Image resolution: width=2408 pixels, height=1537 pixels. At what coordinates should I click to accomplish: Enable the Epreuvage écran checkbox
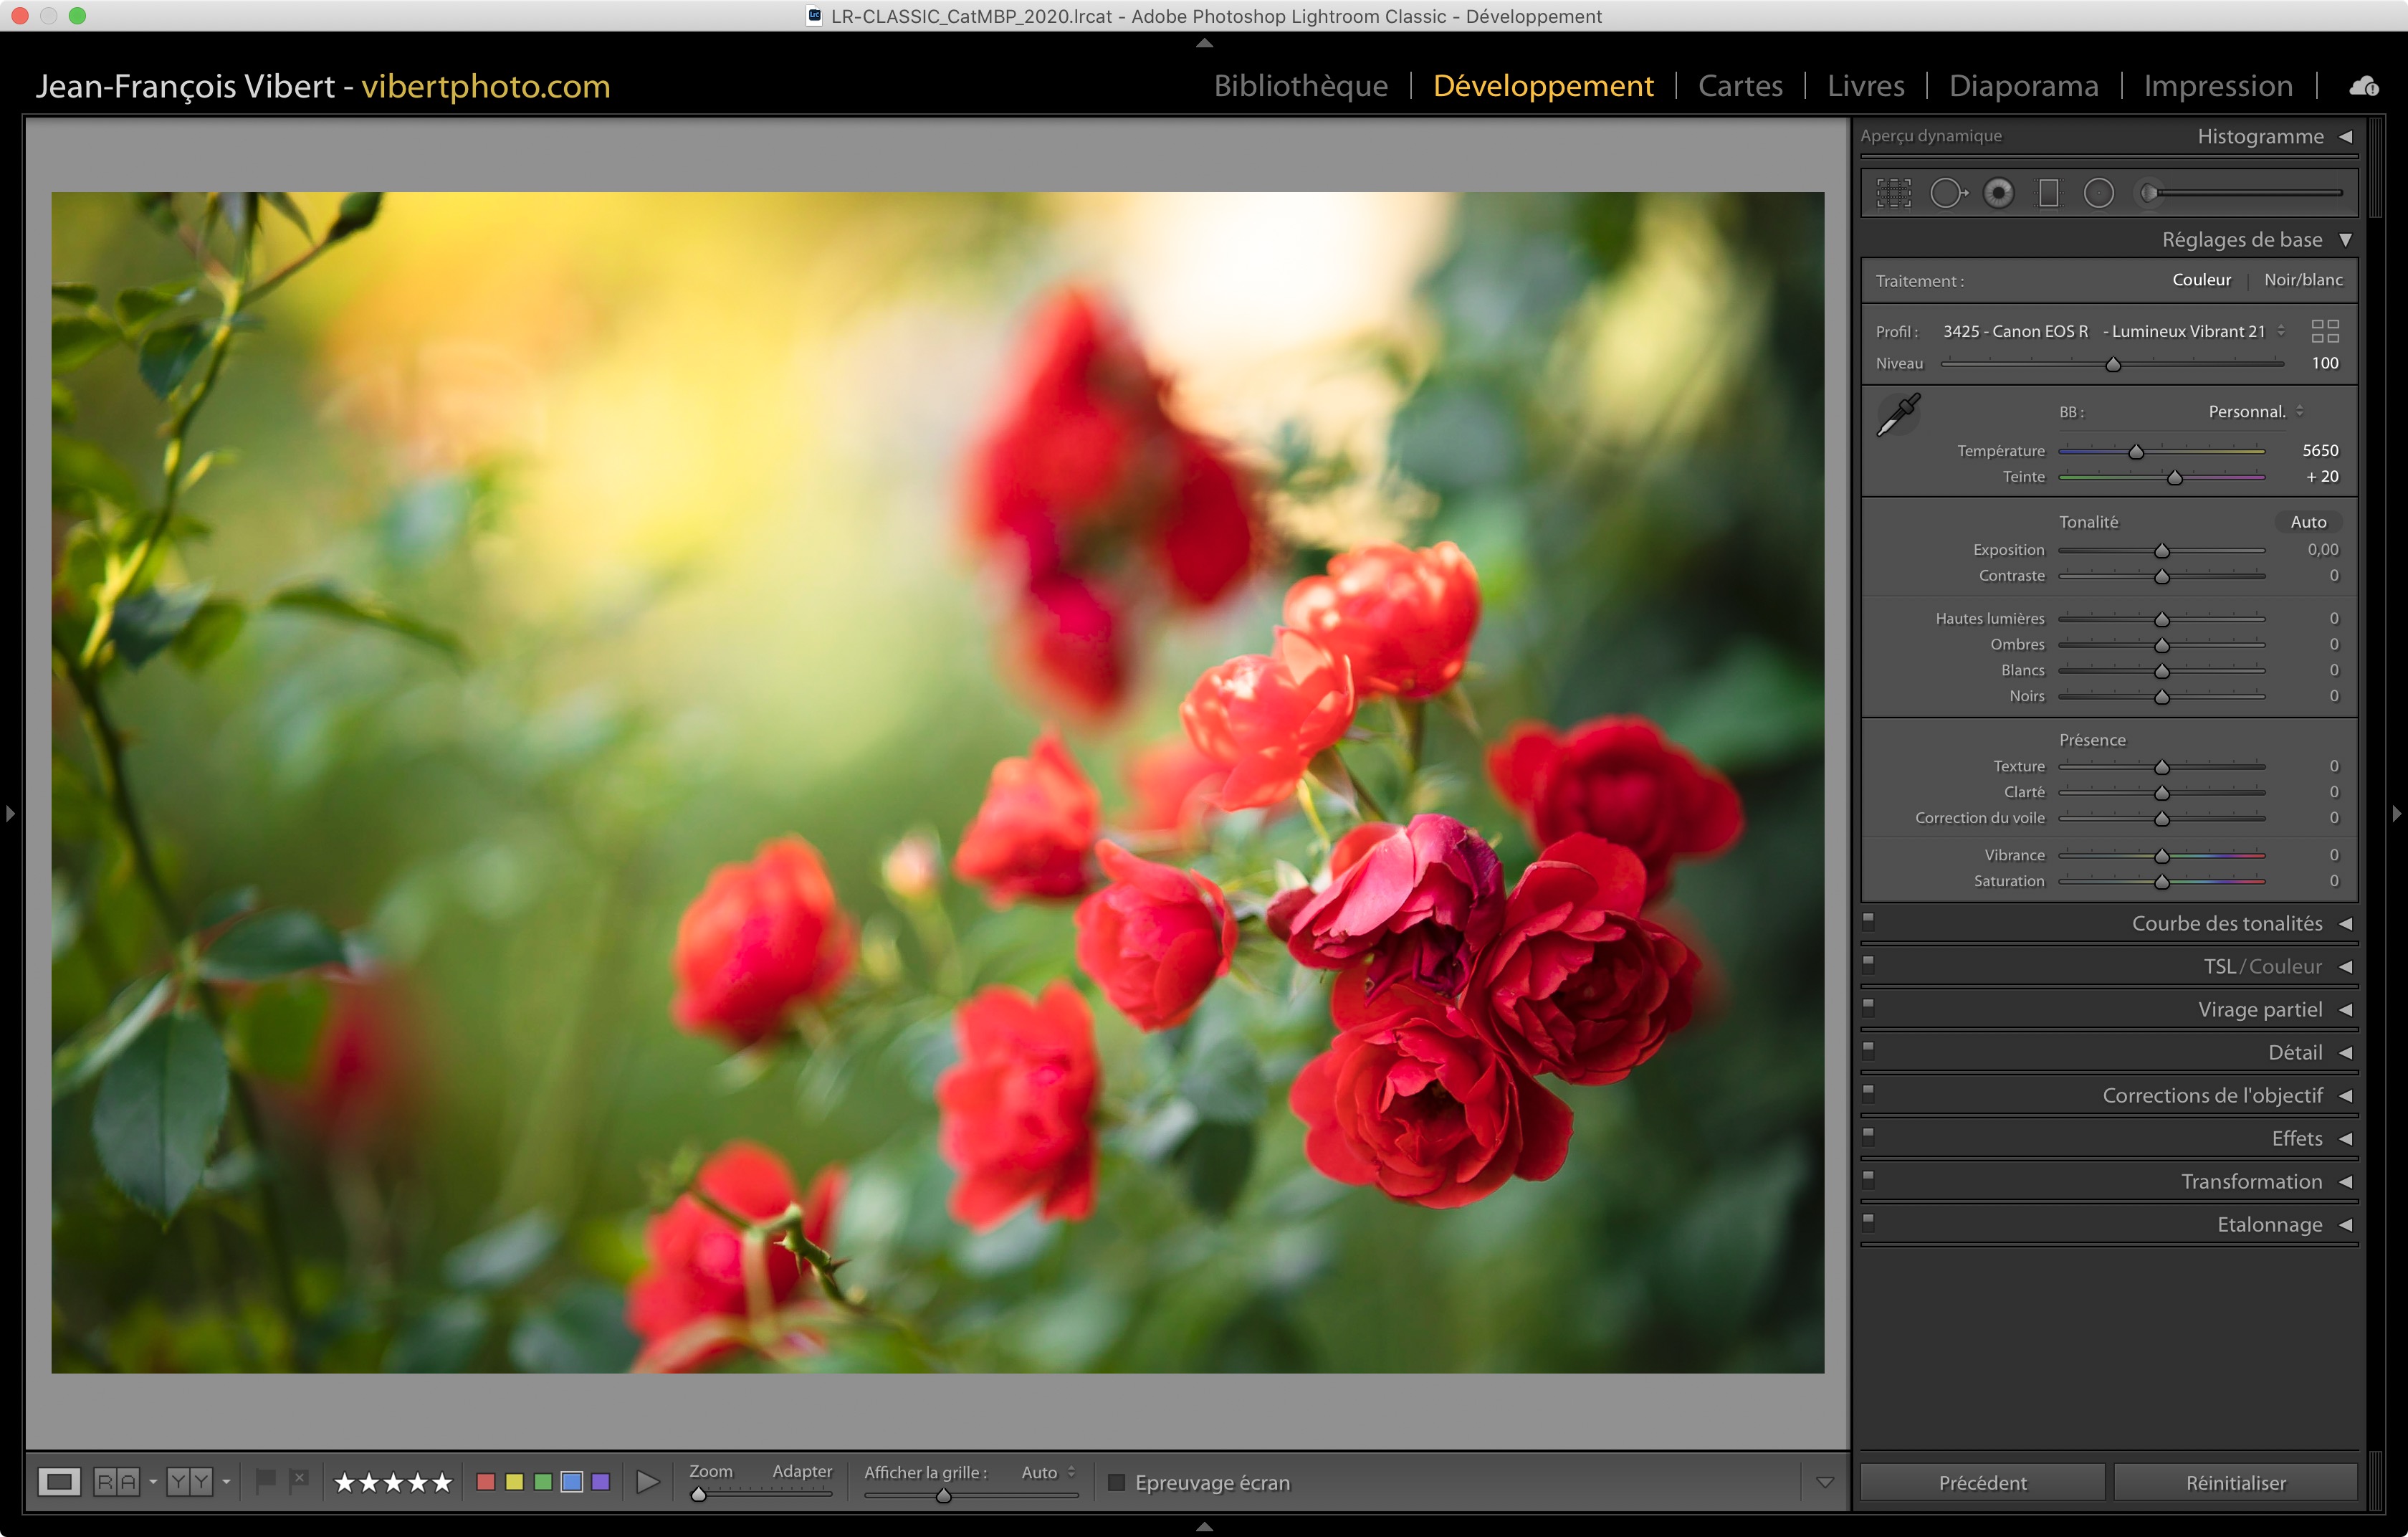(1117, 1482)
